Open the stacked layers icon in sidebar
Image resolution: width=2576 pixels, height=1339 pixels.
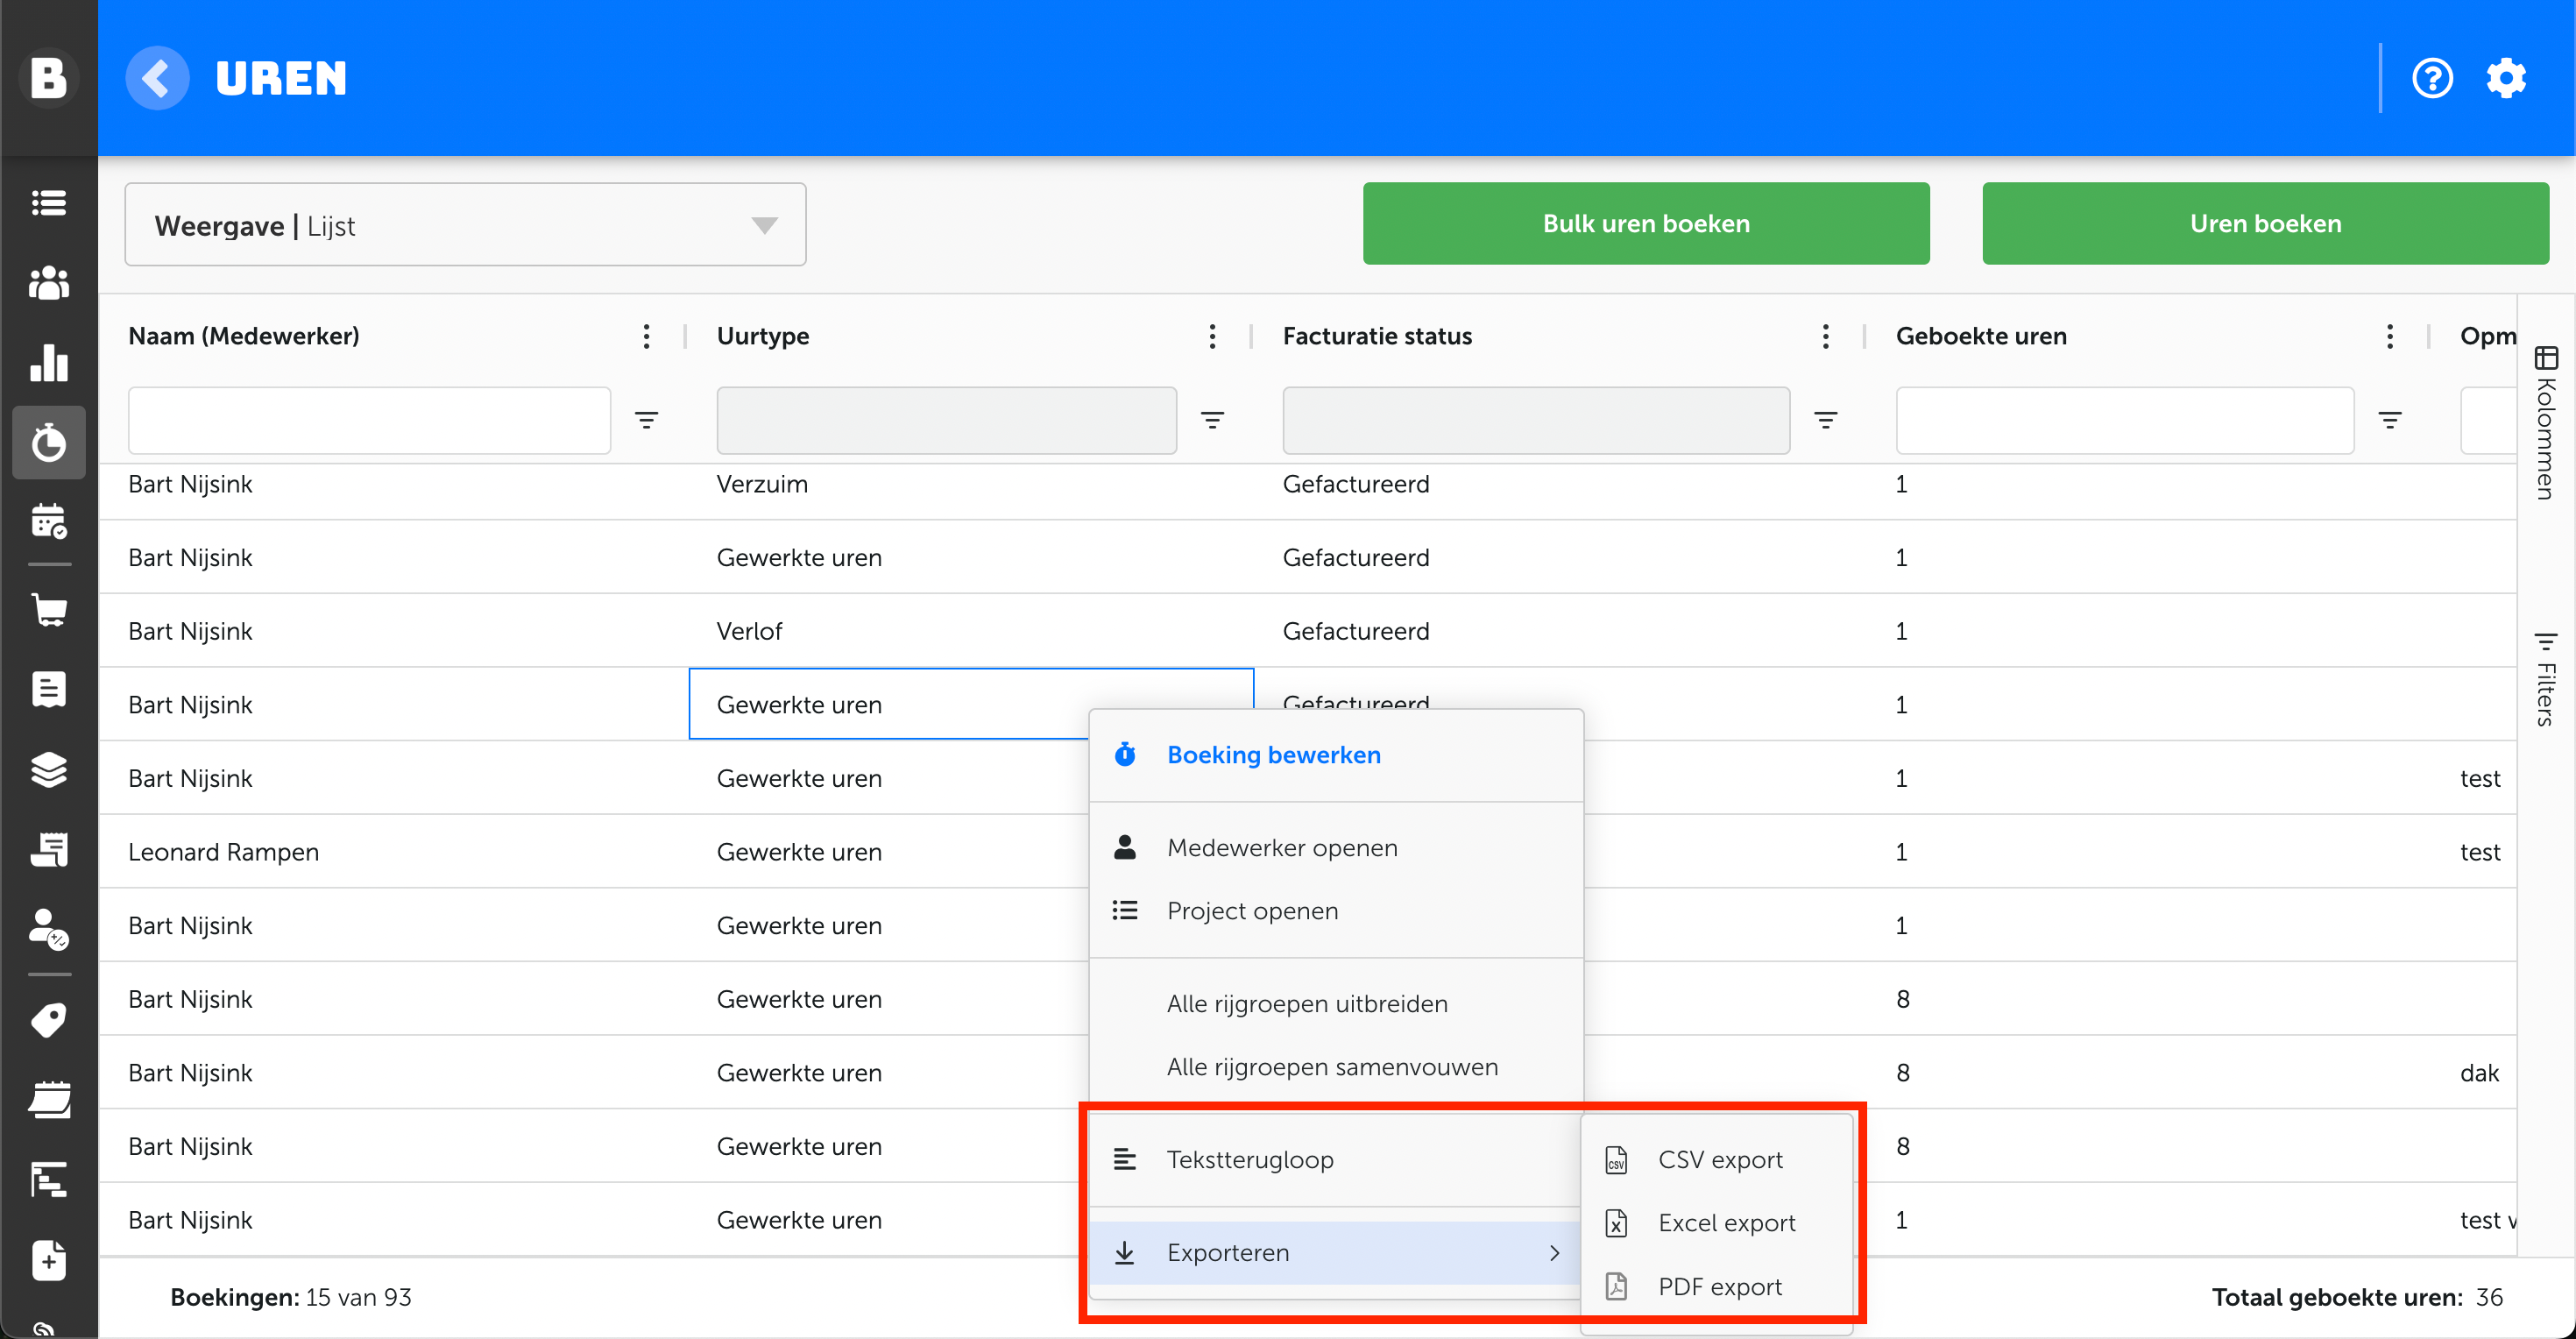[48, 769]
